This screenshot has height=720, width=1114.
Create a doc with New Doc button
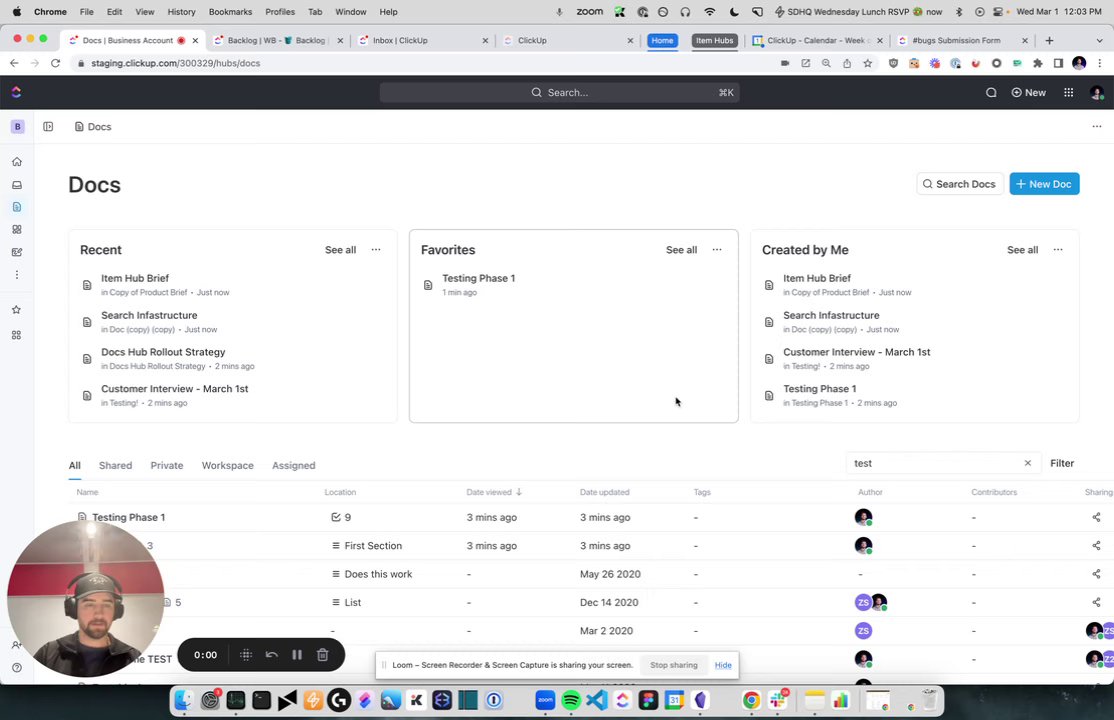[x=1044, y=184]
